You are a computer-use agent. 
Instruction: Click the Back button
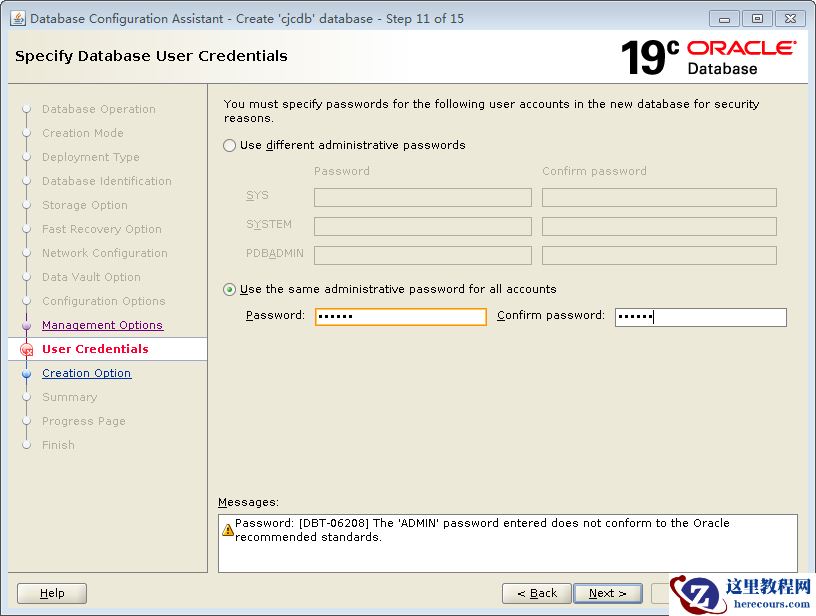click(x=537, y=593)
